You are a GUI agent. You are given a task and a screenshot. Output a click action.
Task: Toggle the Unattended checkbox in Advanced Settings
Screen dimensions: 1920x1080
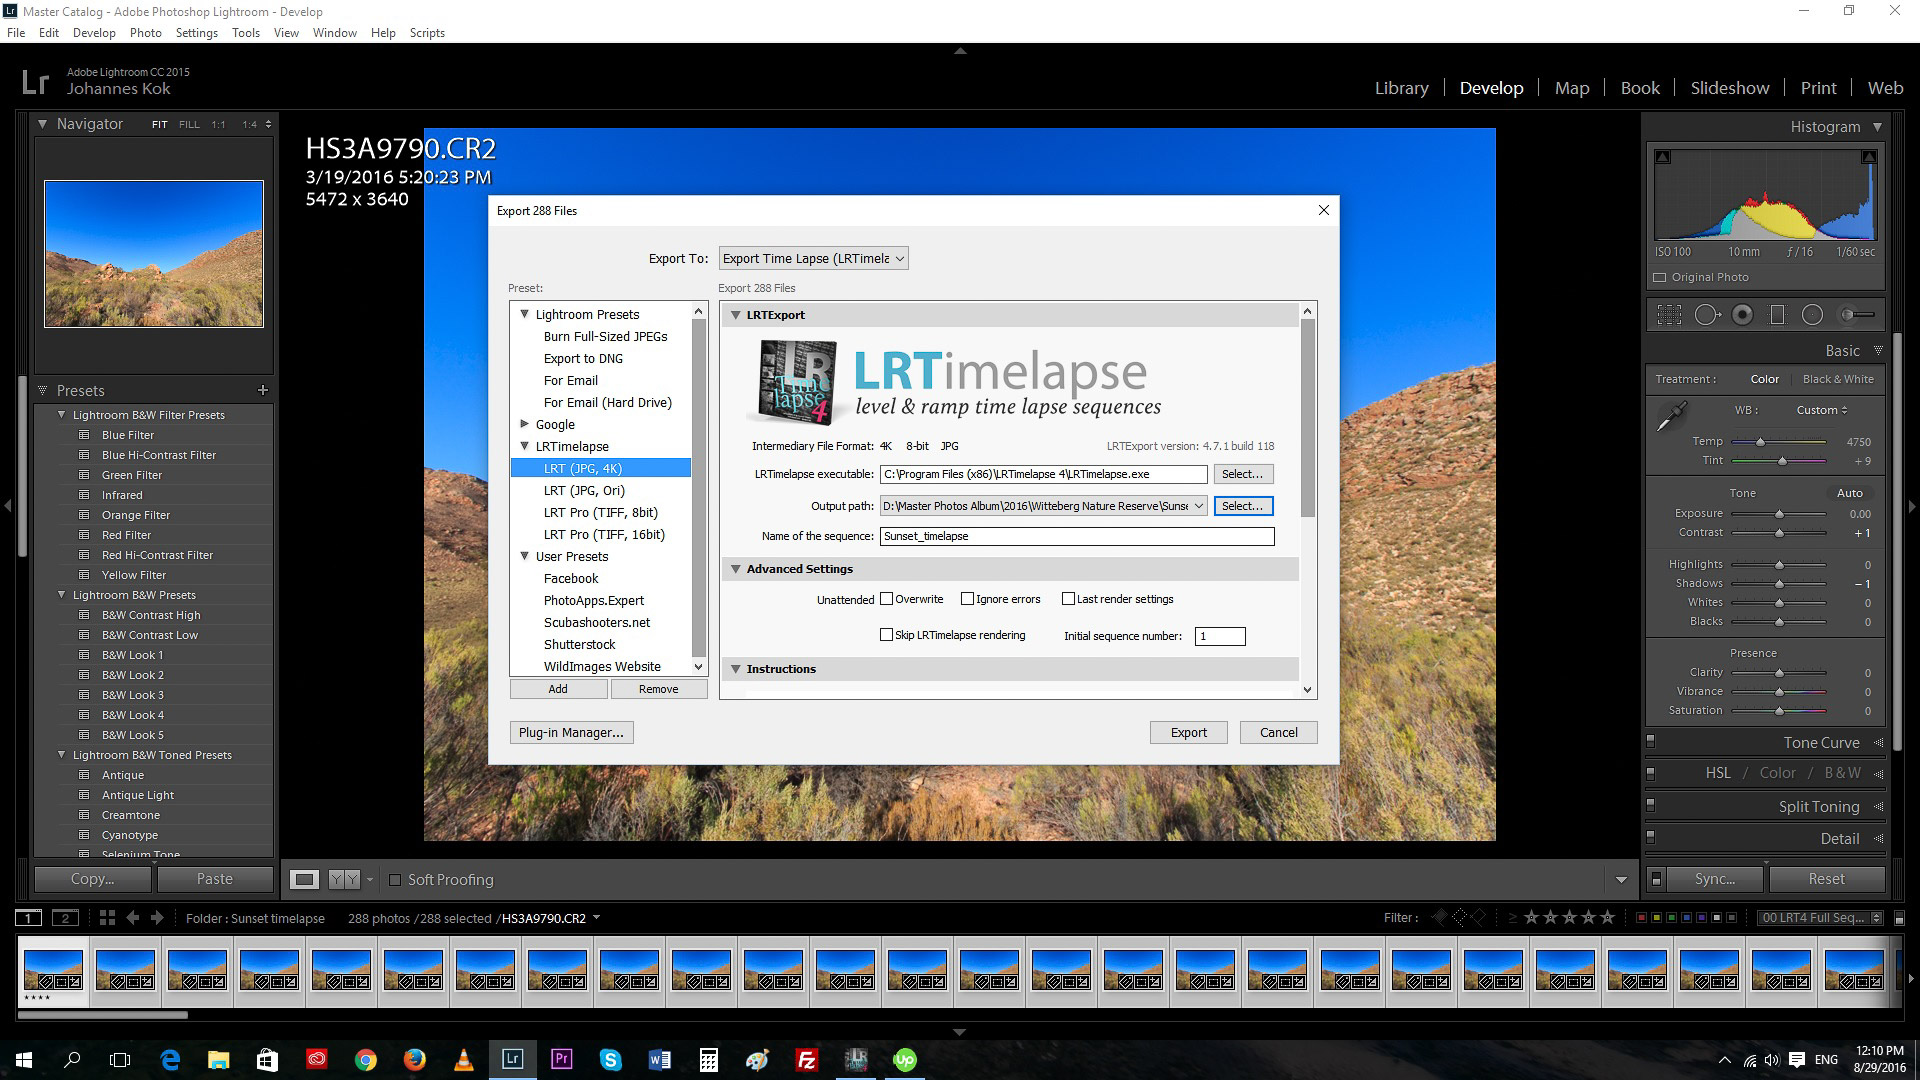884,599
